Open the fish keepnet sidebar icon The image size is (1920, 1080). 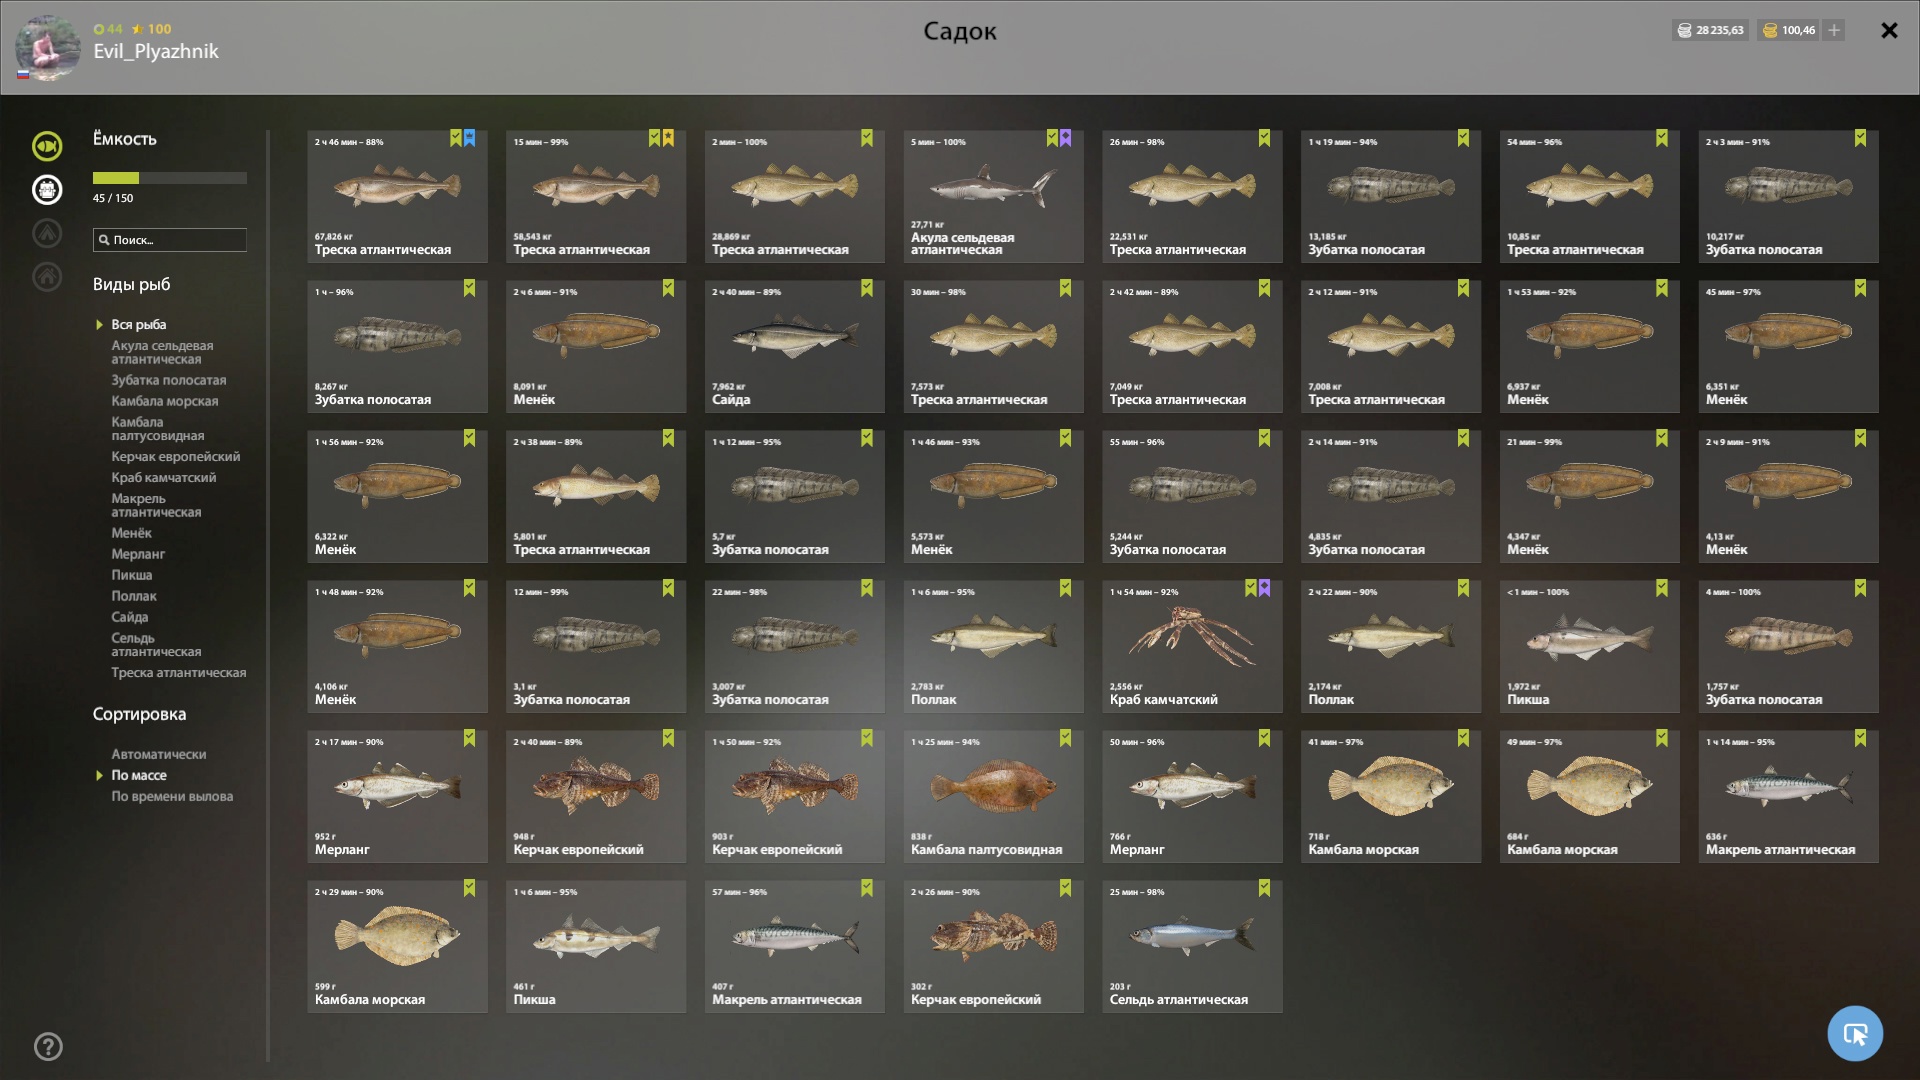(x=47, y=146)
